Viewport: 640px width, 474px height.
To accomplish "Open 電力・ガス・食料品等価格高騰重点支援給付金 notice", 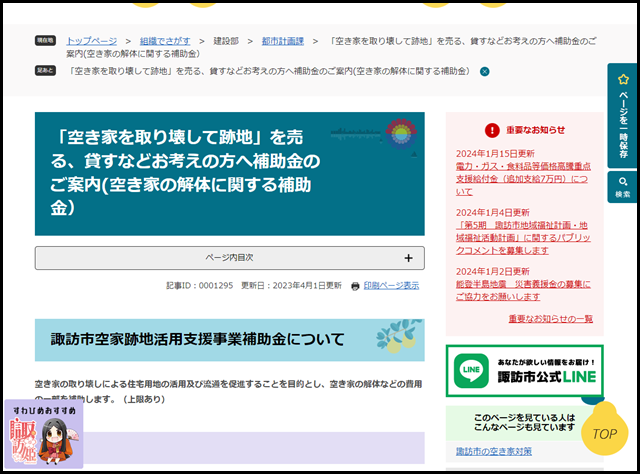I will [x=522, y=179].
